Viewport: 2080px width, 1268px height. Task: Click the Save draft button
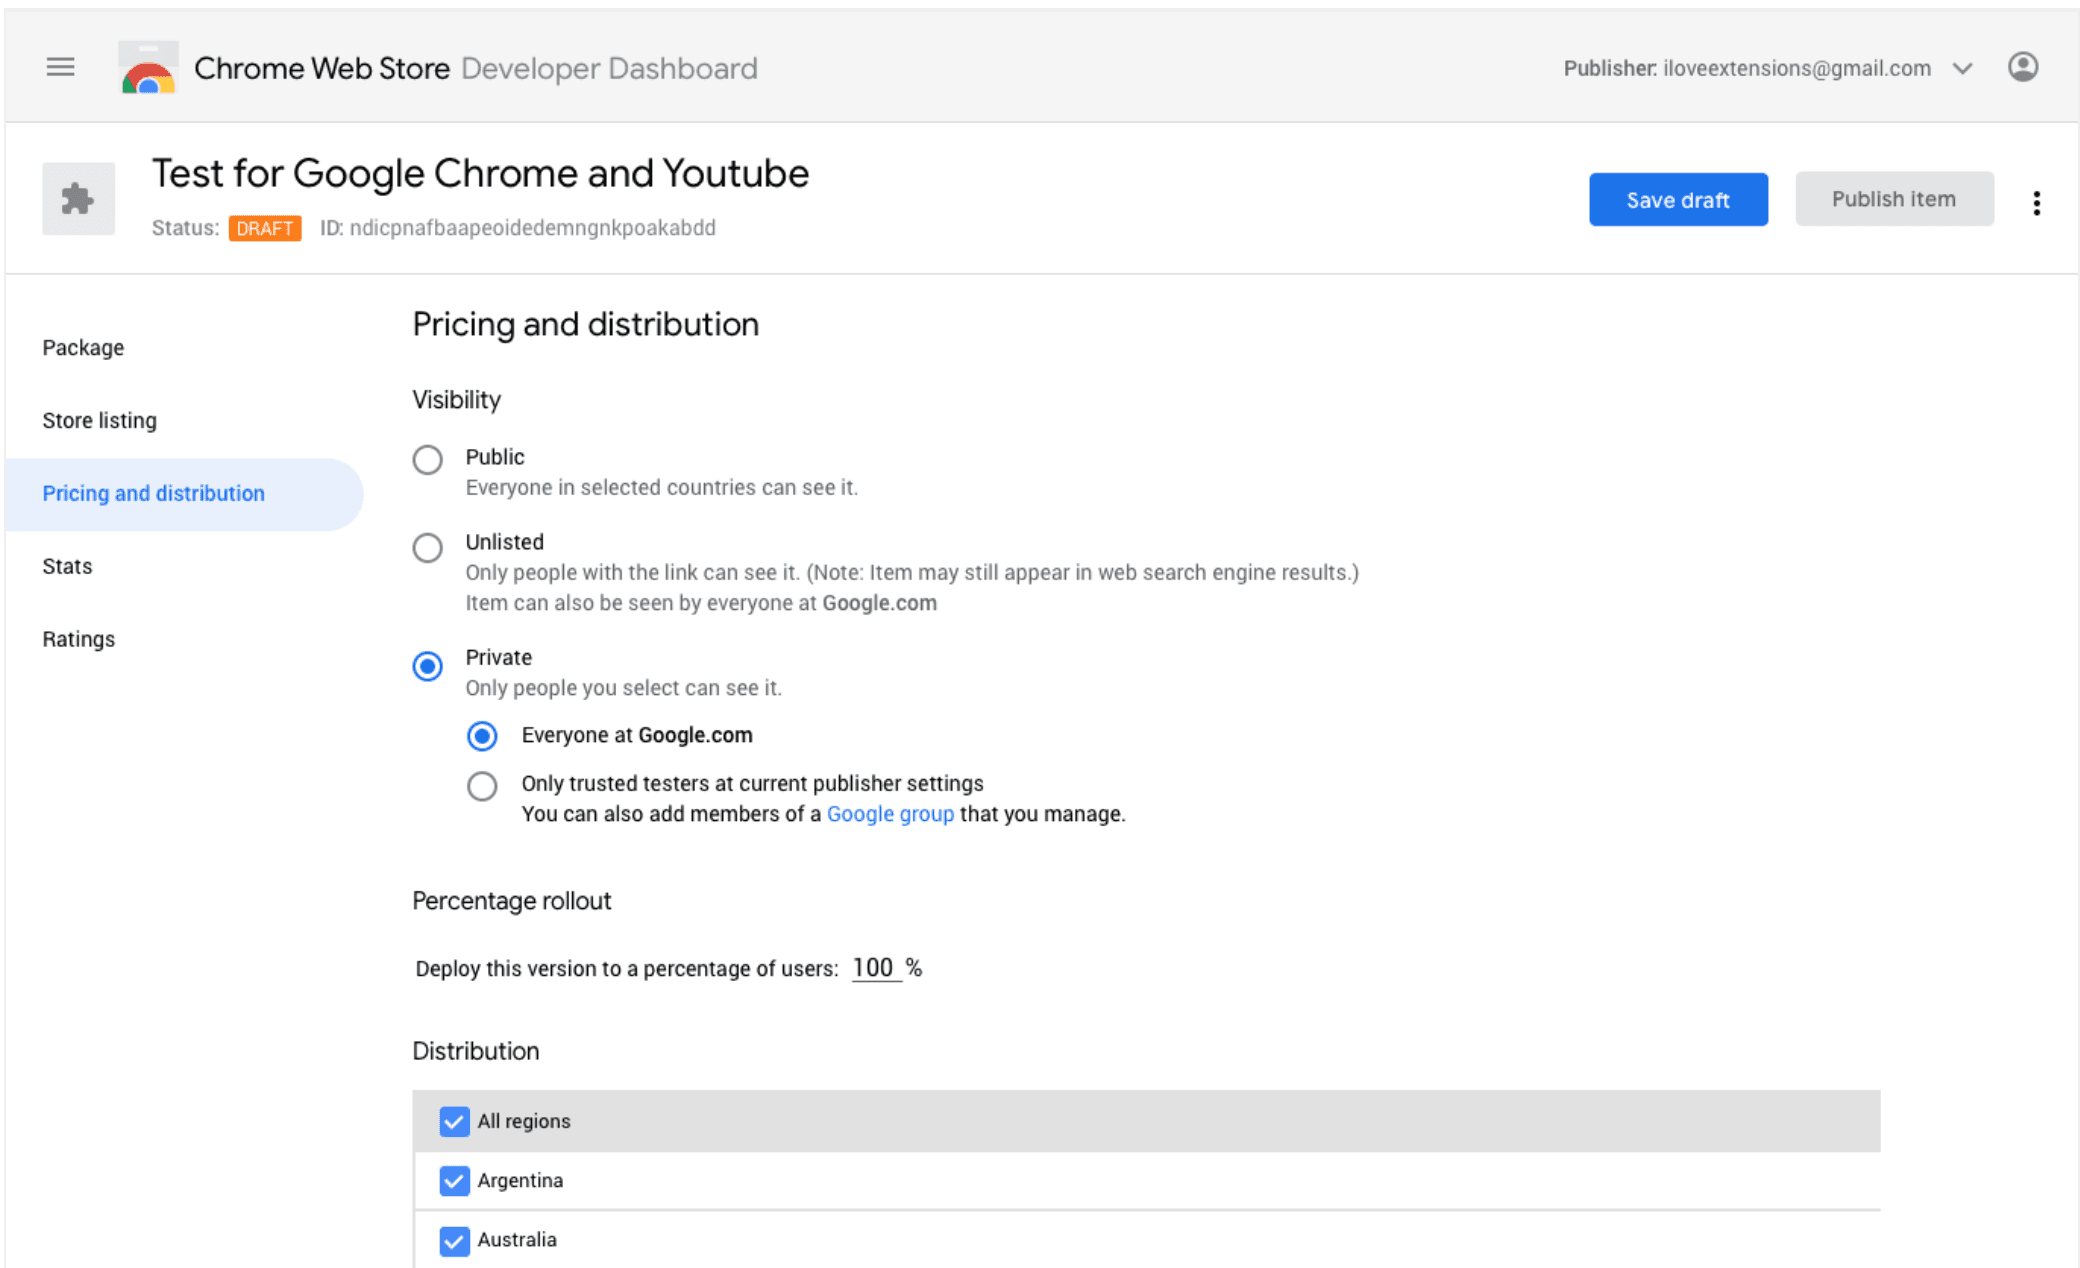[1678, 200]
